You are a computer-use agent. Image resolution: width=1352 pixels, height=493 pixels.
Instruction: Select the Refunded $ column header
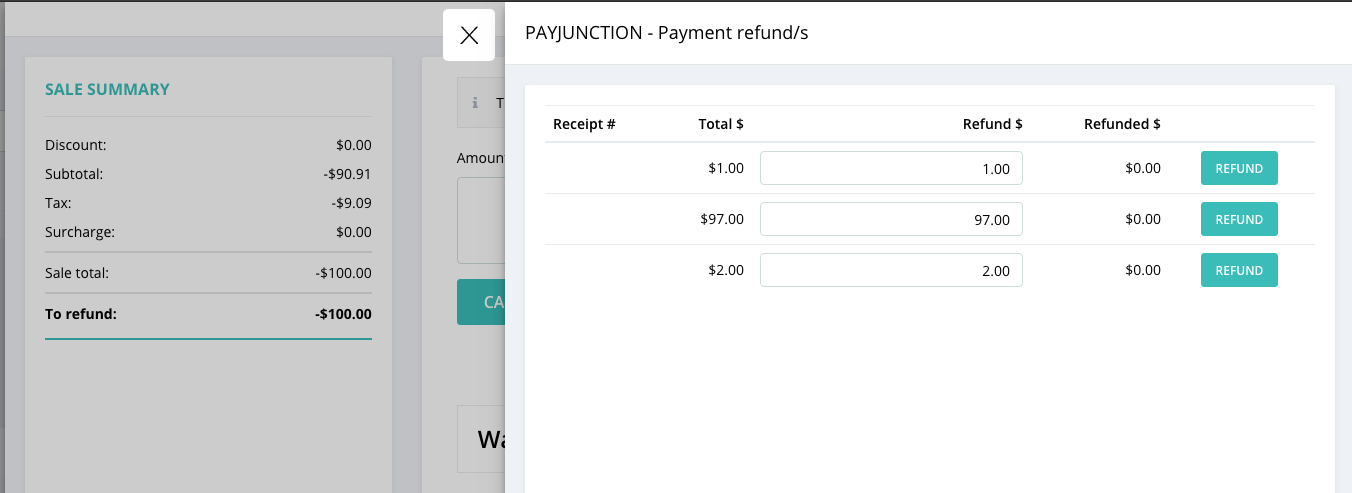click(x=1122, y=124)
